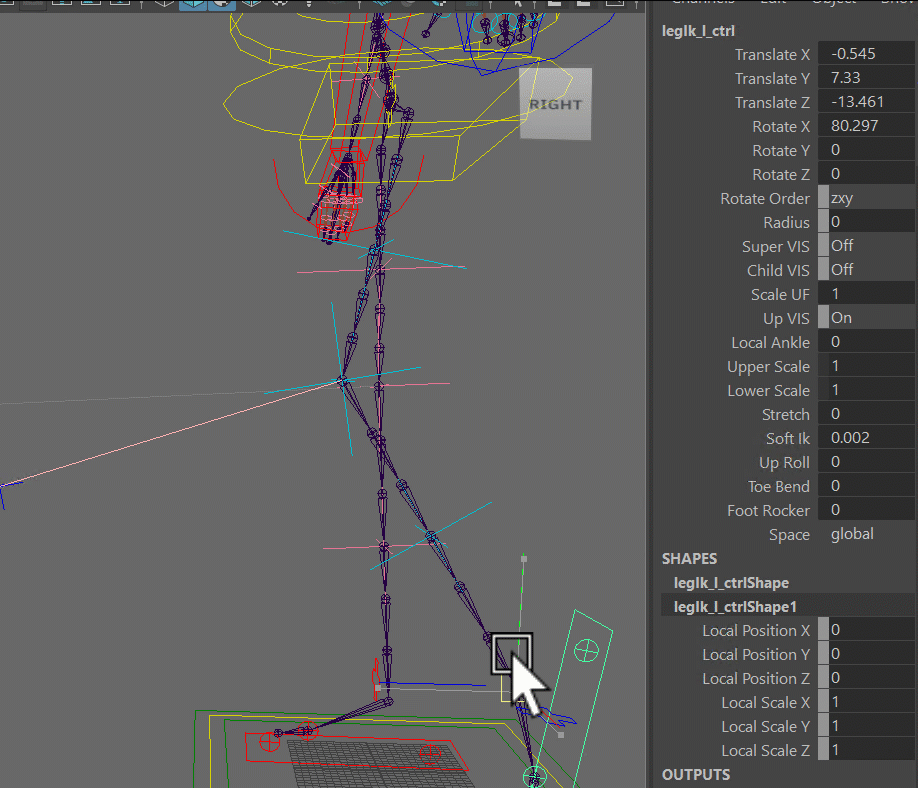Image resolution: width=918 pixels, height=788 pixels.
Task: Select the Super VIS attribute label
Action: [x=776, y=246]
